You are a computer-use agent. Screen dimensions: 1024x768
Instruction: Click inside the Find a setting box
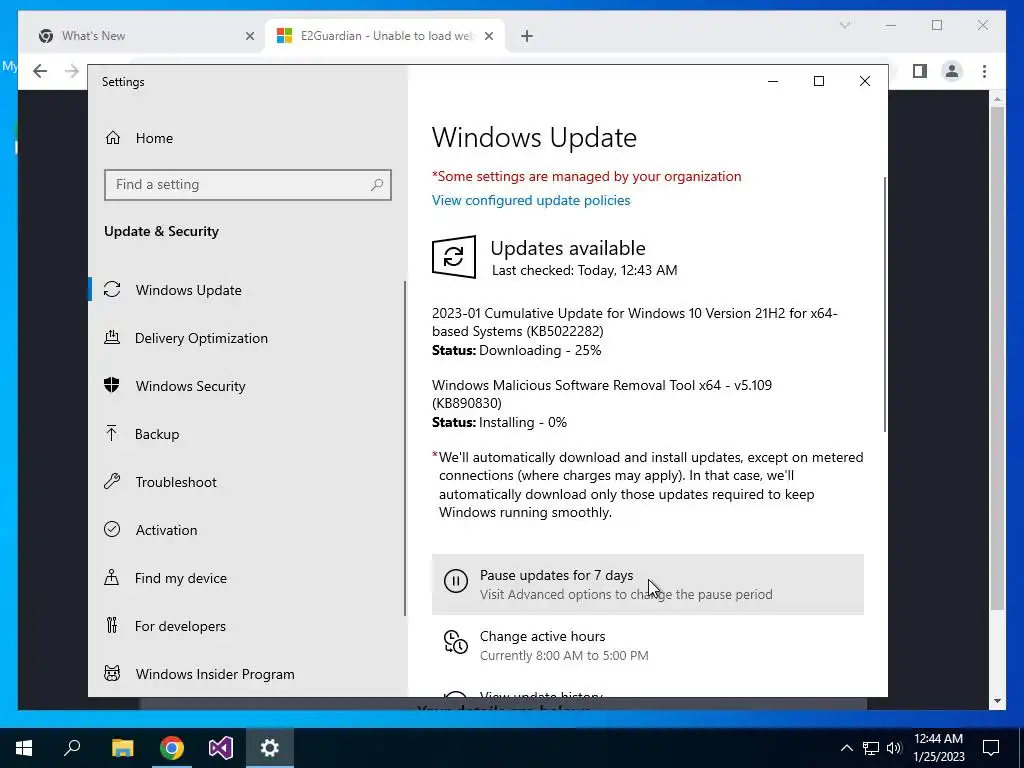(x=248, y=185)
